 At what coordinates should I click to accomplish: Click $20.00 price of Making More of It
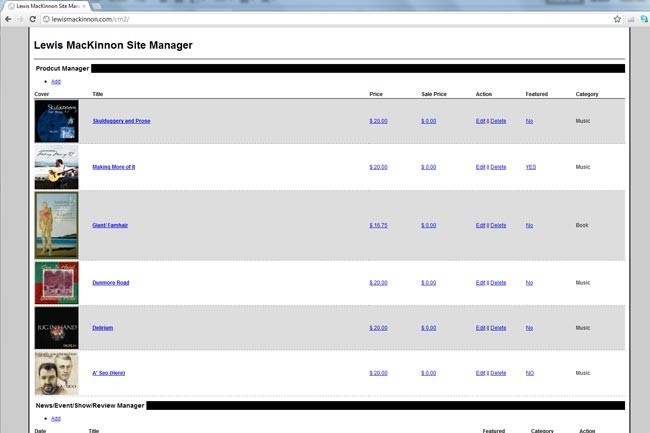[378, 167]
